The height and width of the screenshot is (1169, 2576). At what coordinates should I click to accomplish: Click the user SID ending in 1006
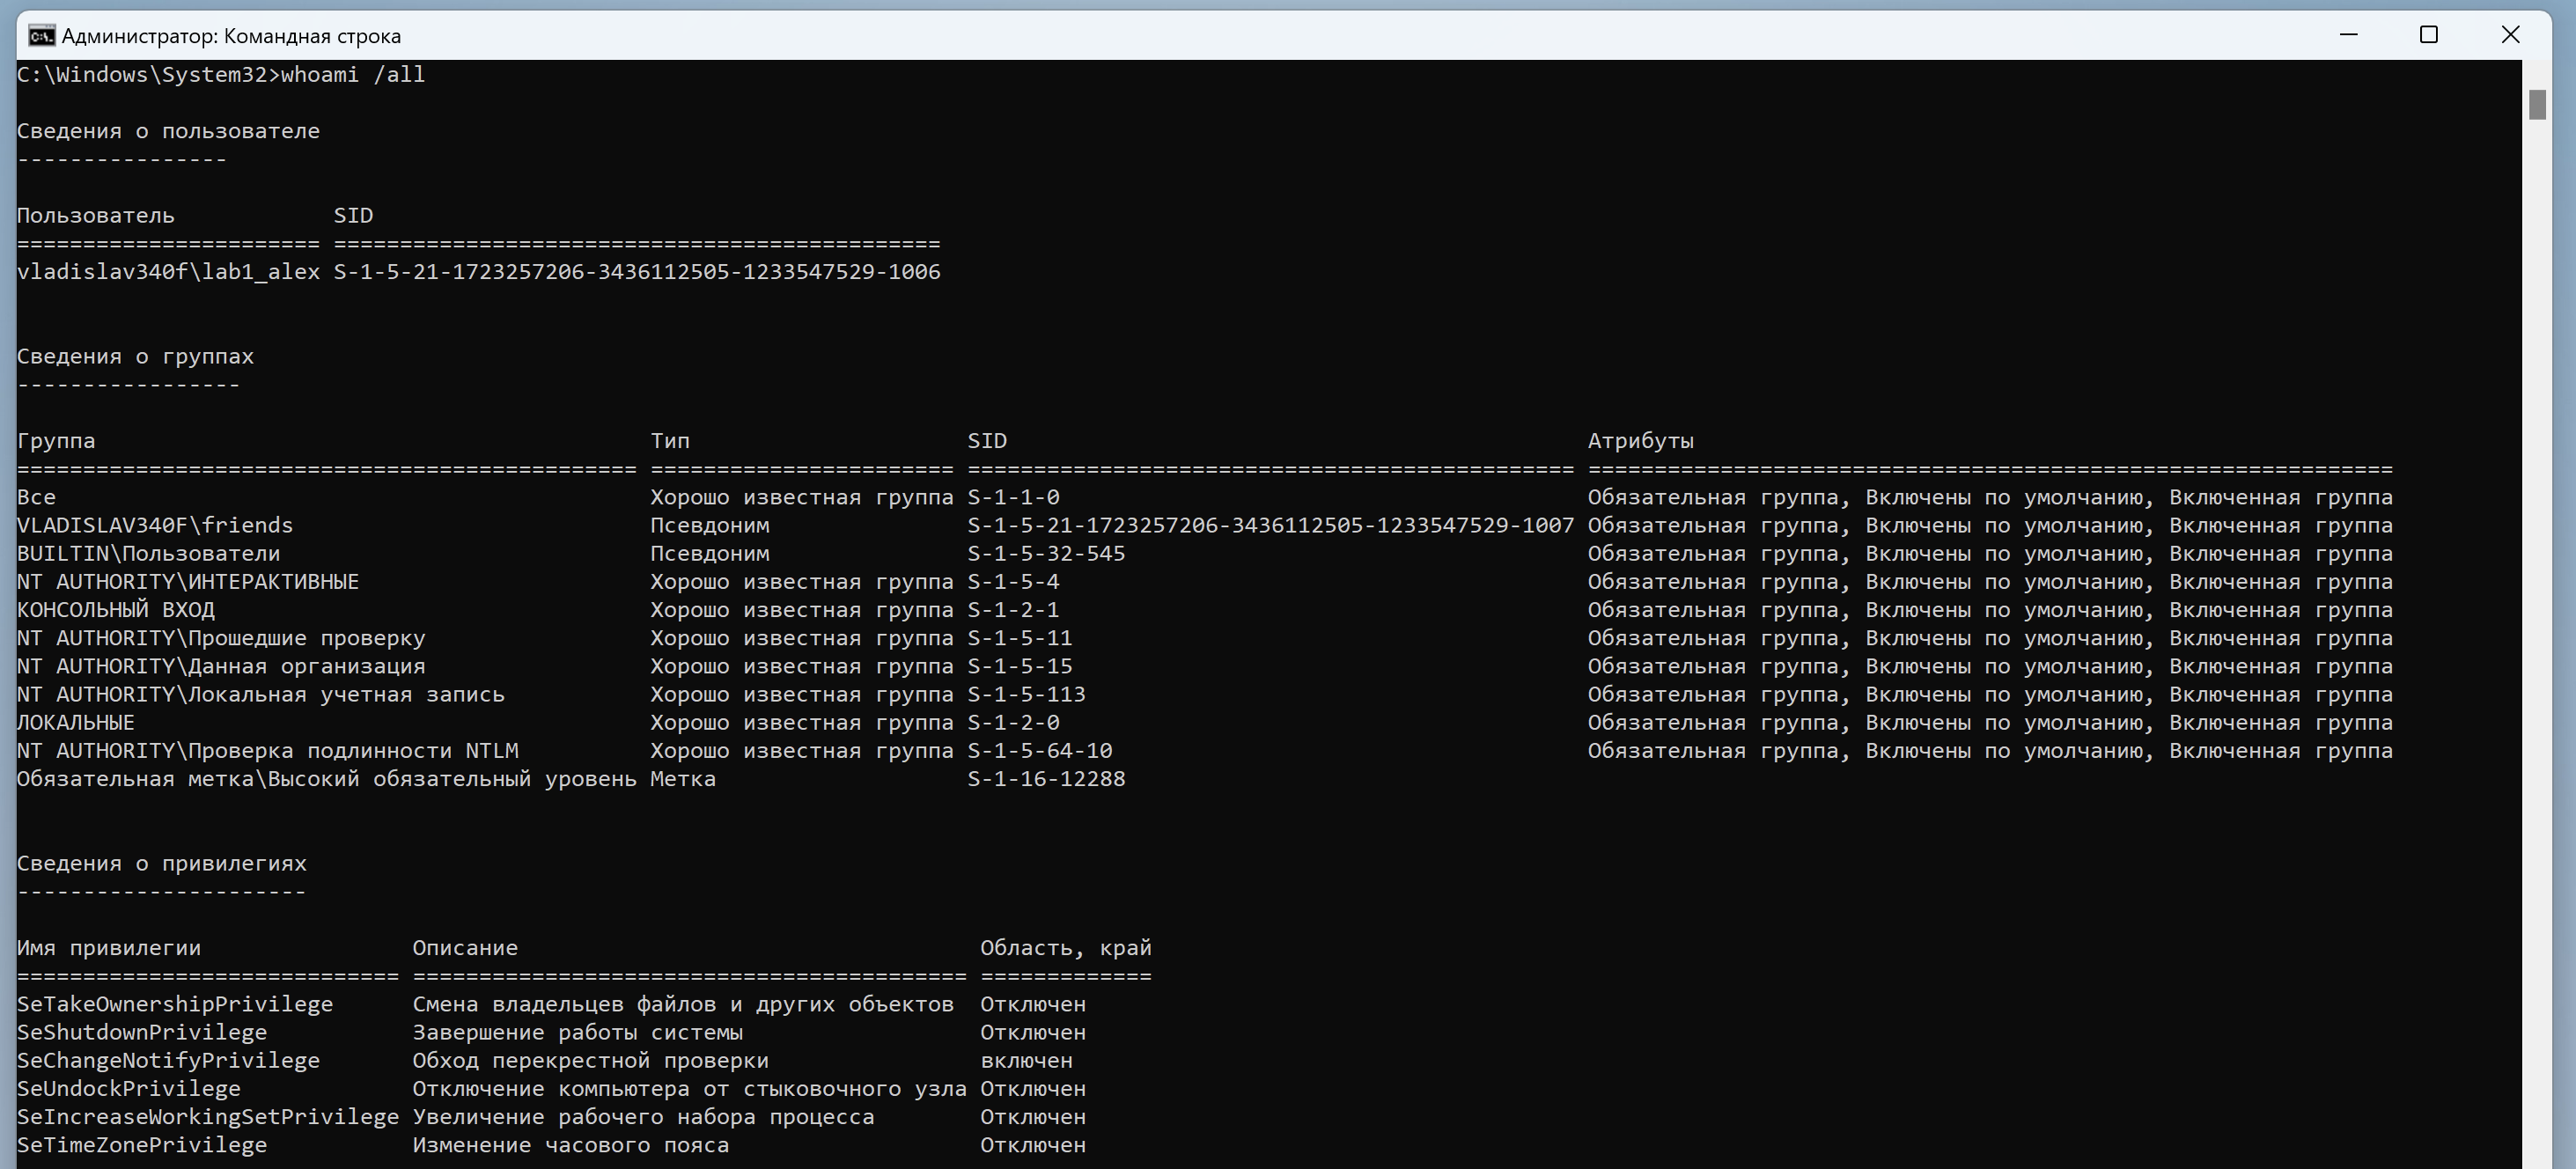click(636, 272)
